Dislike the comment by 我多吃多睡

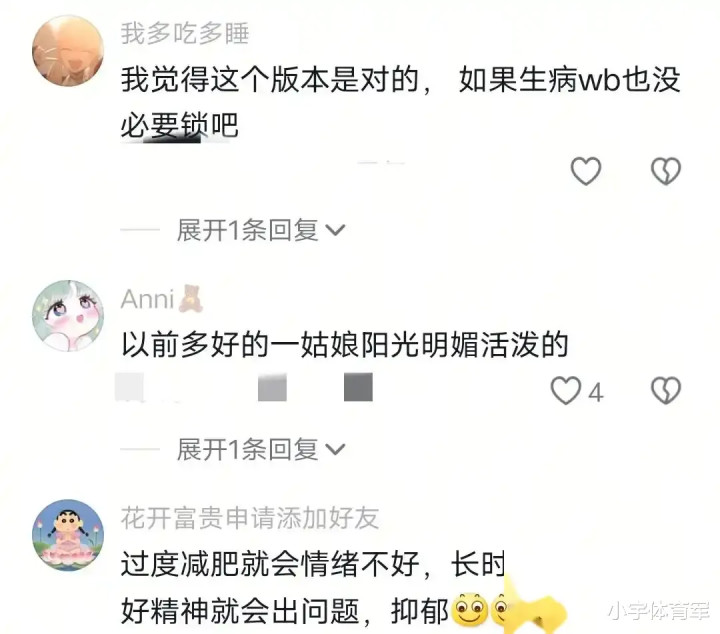[x=666, y=171]
